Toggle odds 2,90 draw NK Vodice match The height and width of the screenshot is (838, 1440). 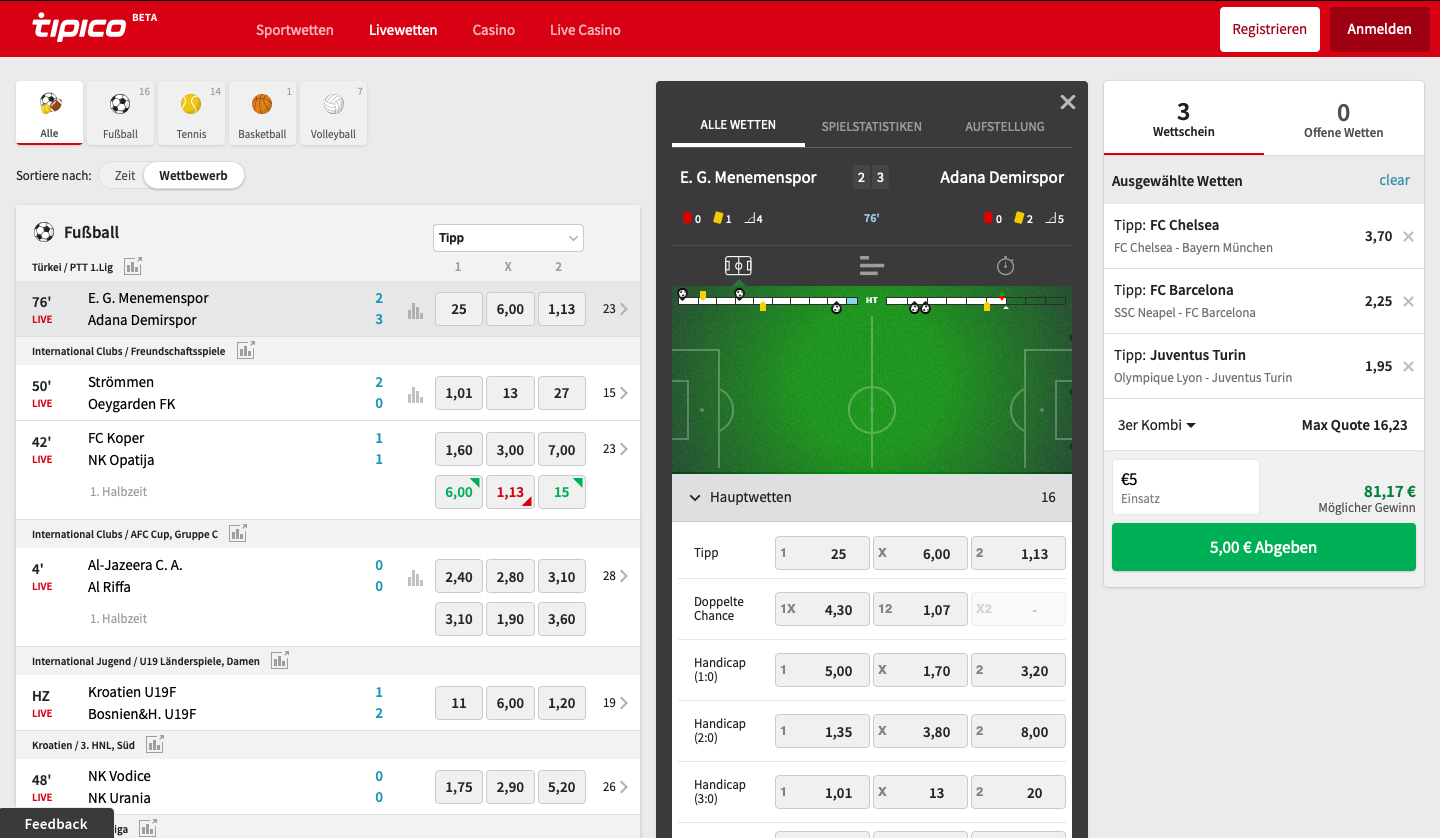point(510,787)
